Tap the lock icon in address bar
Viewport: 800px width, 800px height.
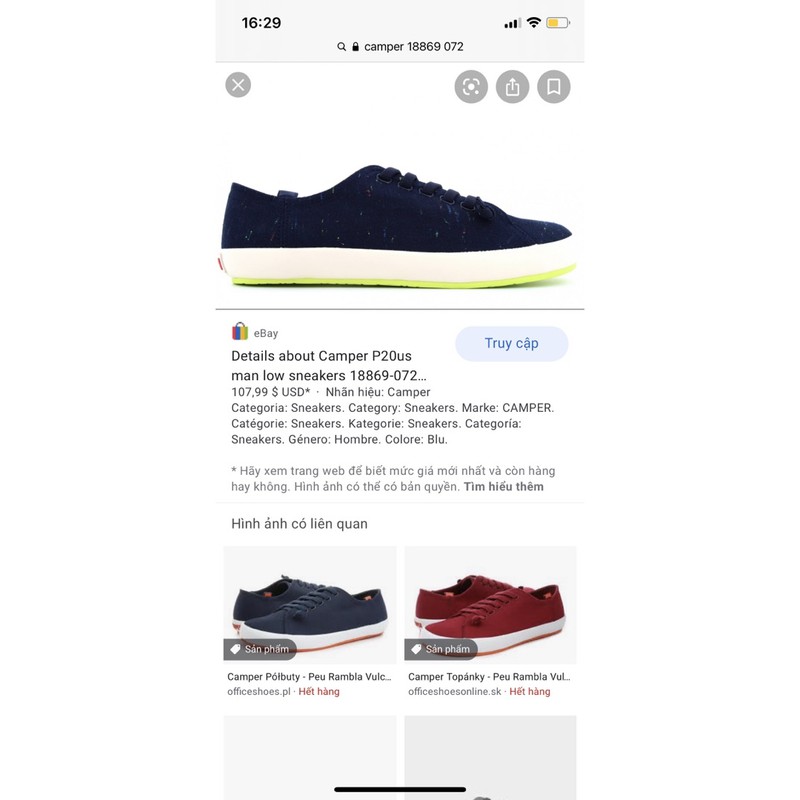[x=356, y=47]
